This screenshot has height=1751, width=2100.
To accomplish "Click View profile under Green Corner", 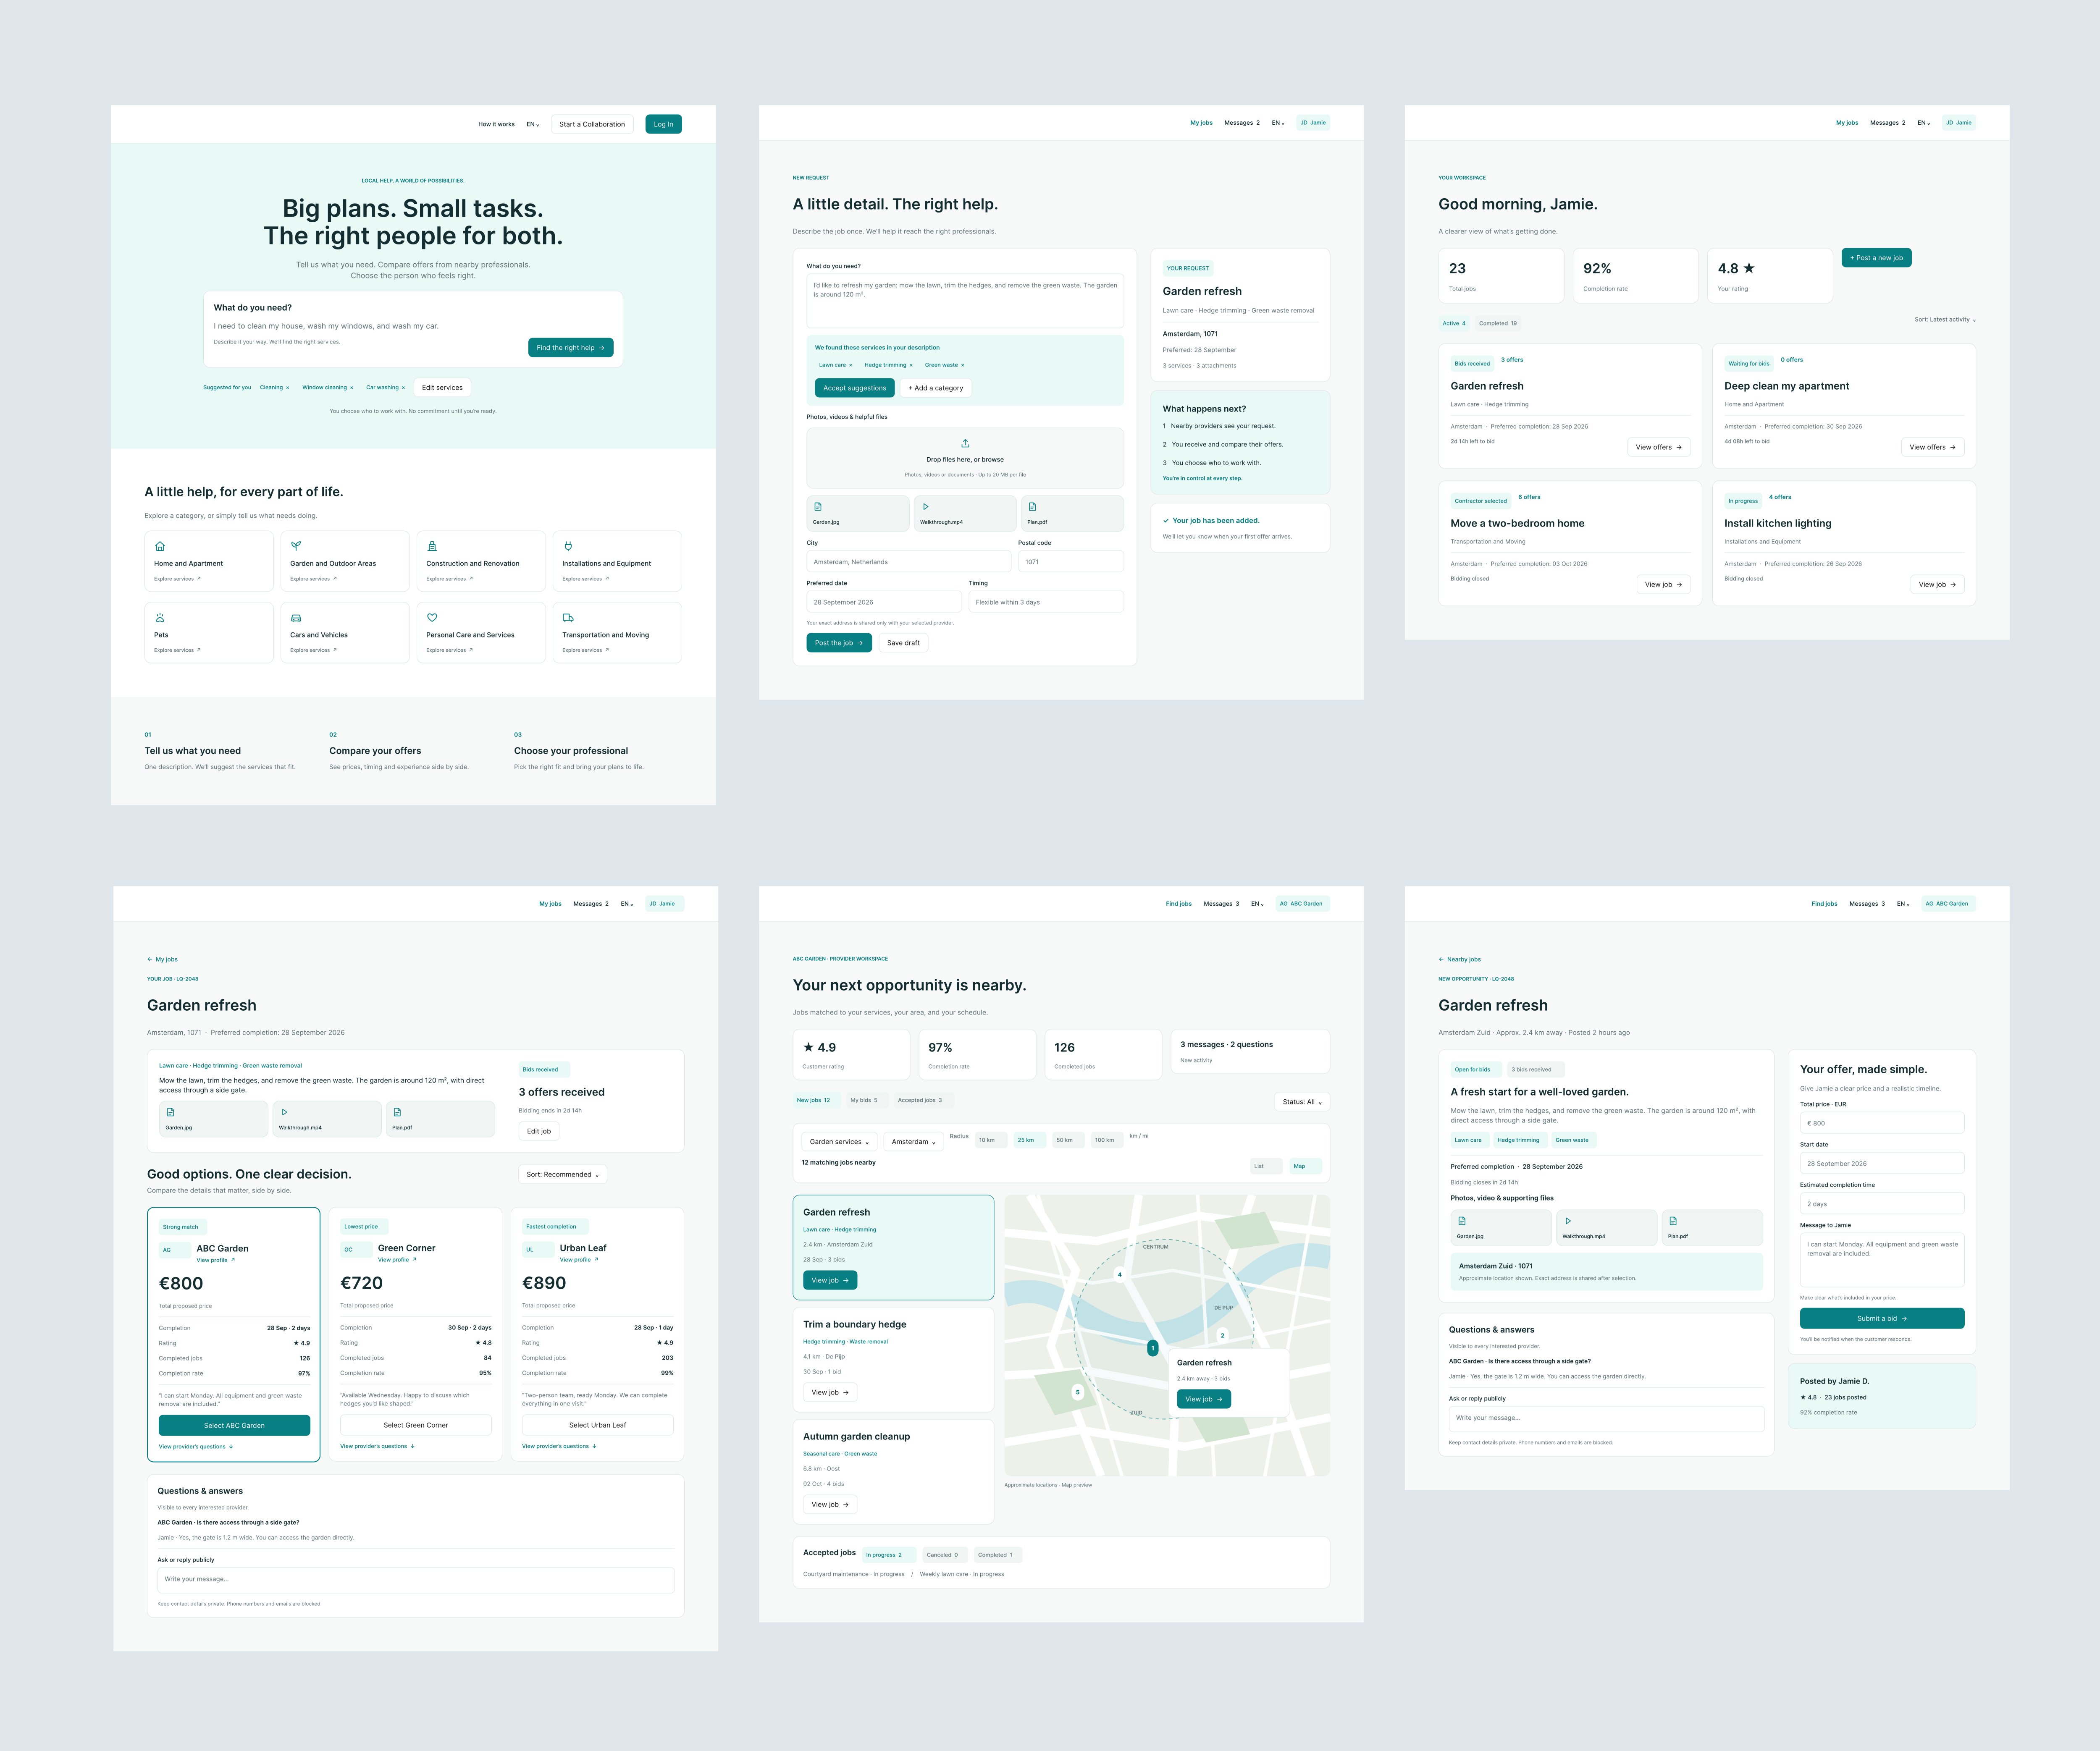I will click(x=397, y=1260).
